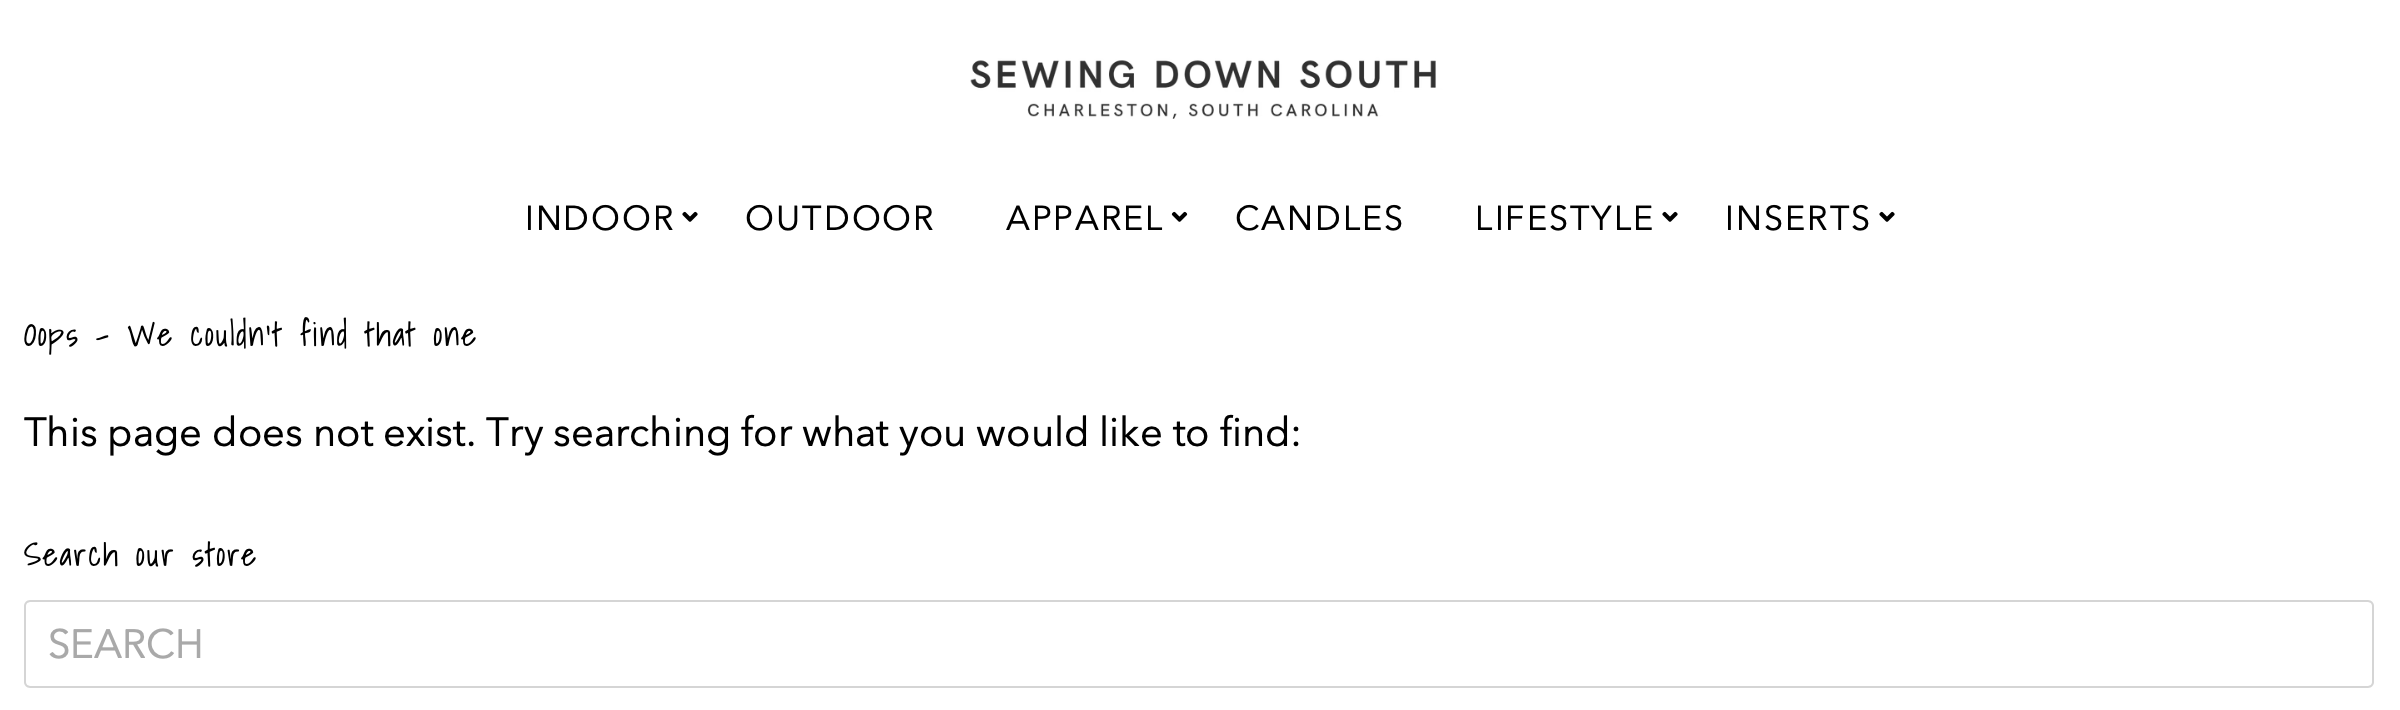The height and width of the screenshot is (710, 2400).
Task: Open the APPAREL navigation menu
Action: (x=1084, y=218)
